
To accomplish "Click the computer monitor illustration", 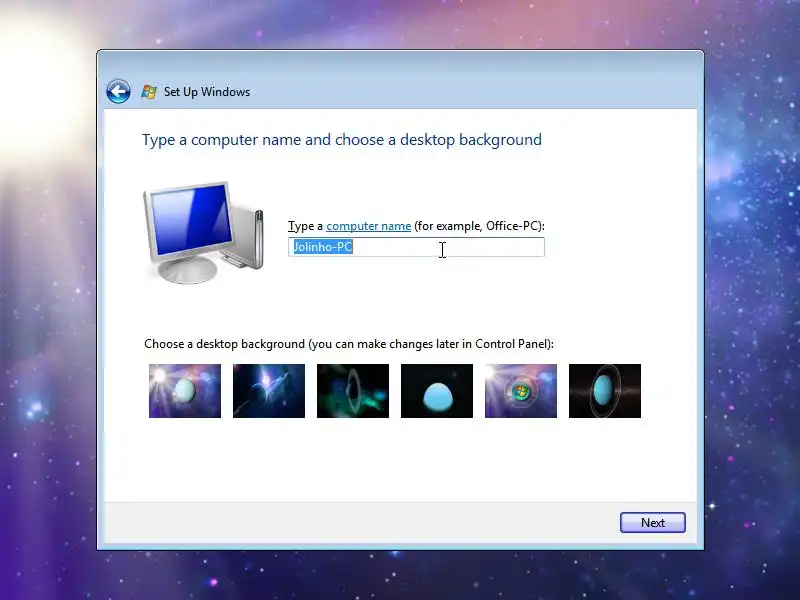I will tap(203, 232).
